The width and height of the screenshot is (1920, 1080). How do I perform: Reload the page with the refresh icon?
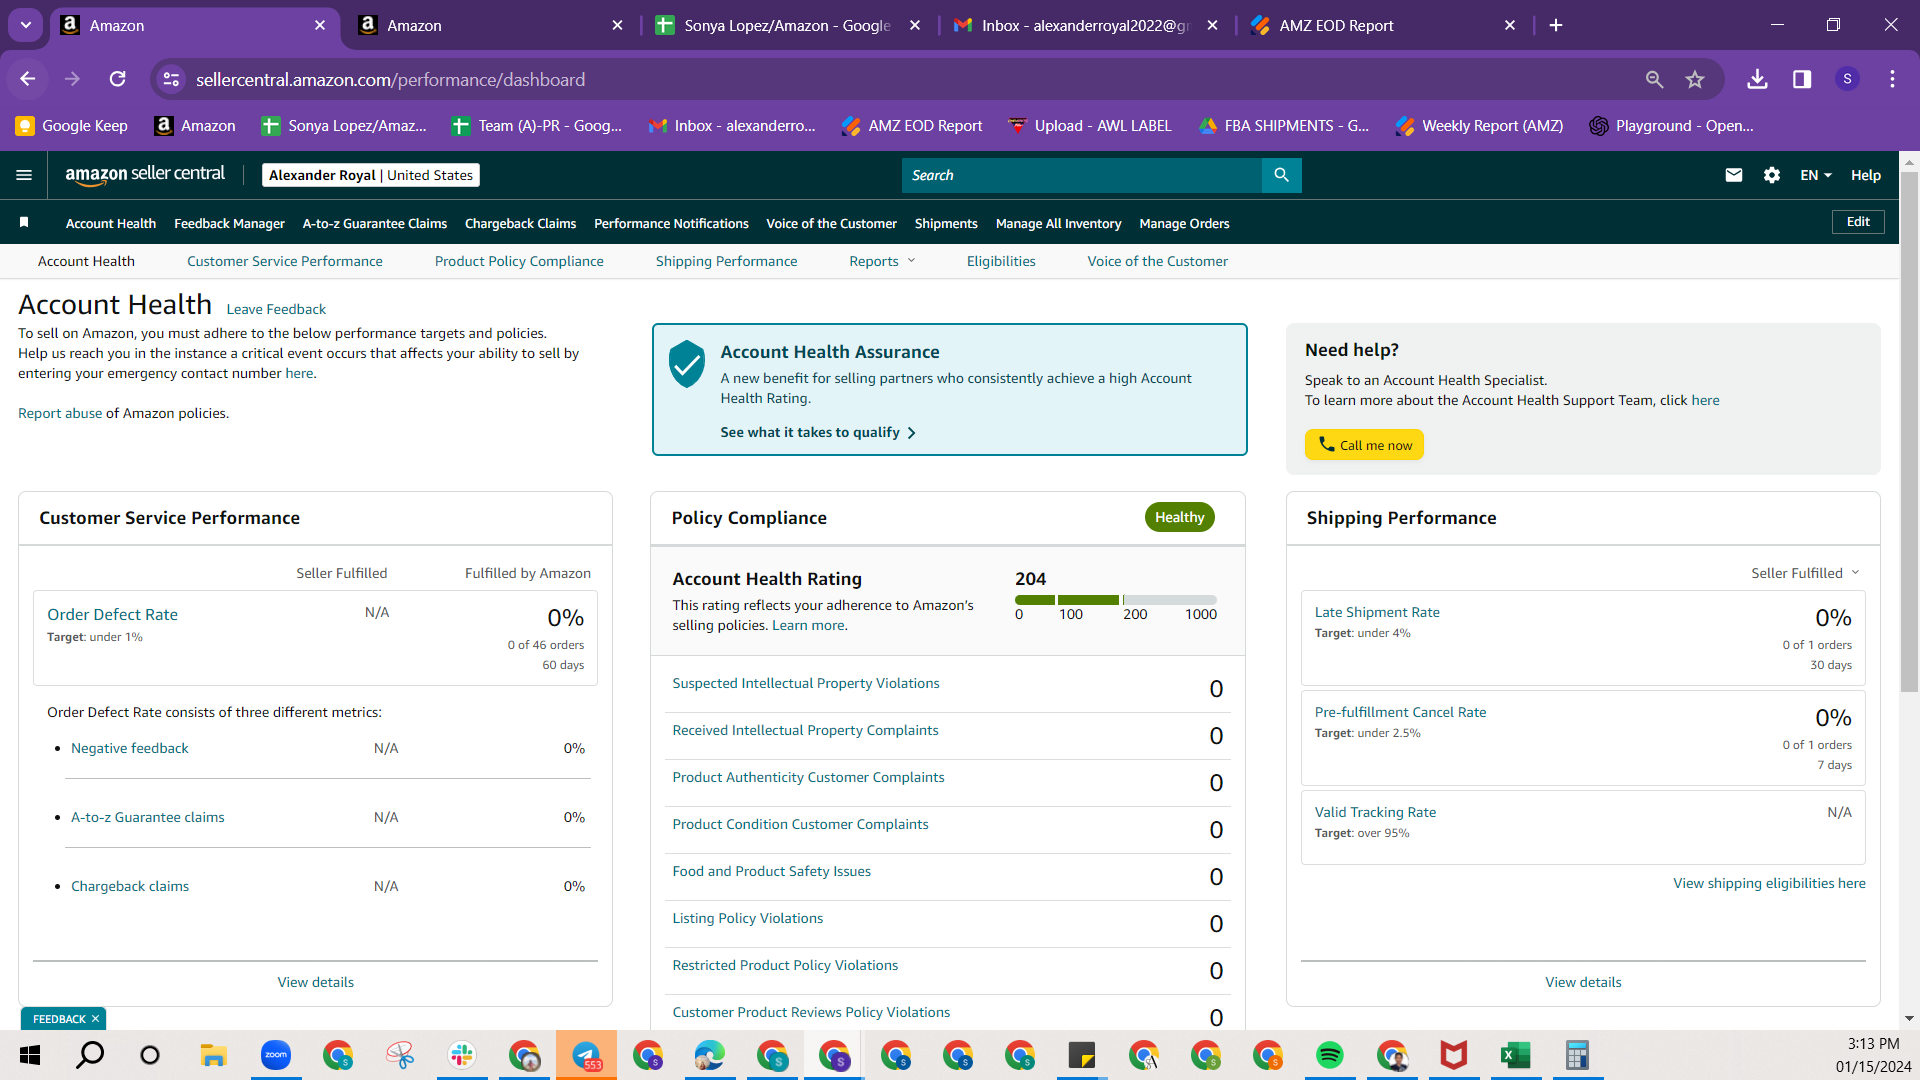click(x=118, y=79)
